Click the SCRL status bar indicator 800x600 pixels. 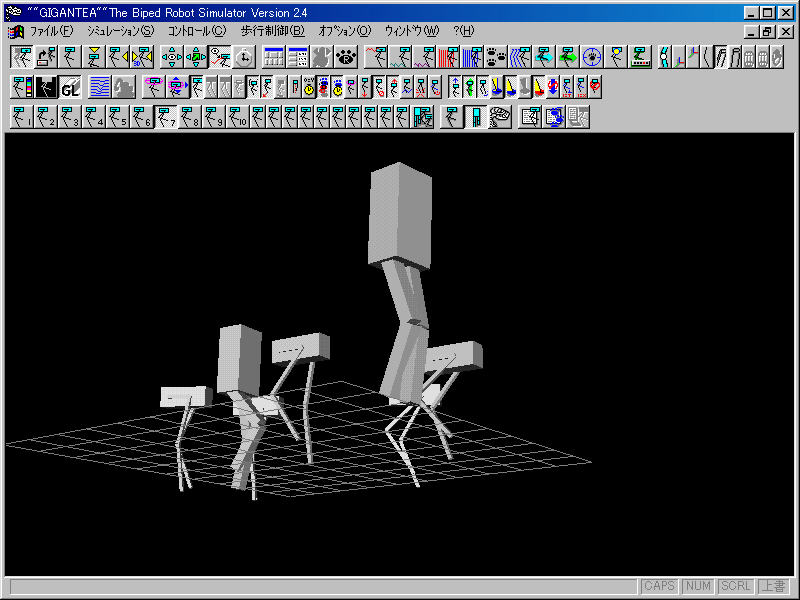[x=736, y=586]
